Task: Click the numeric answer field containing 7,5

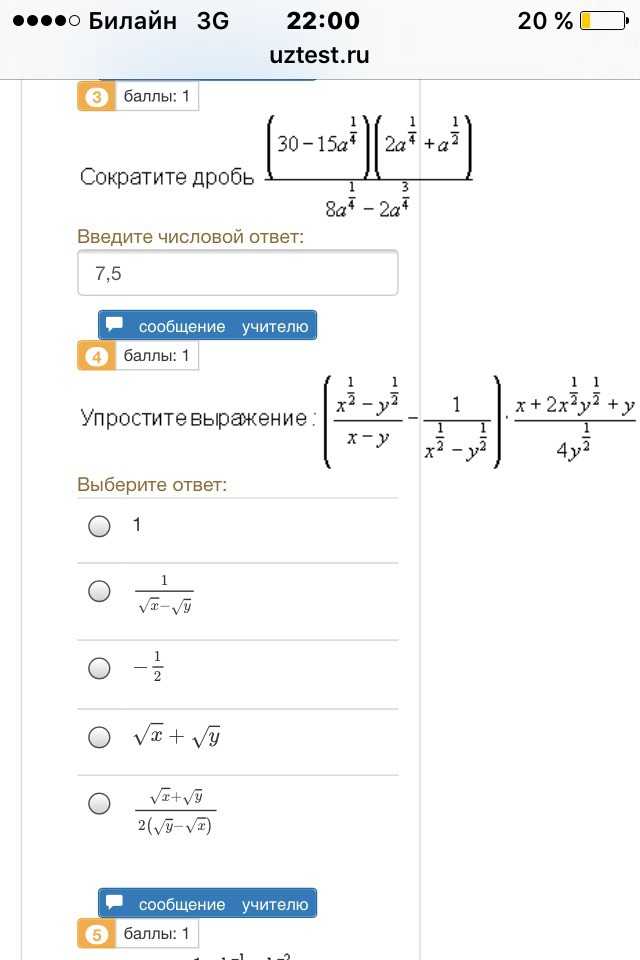Action: pos(238,273)
